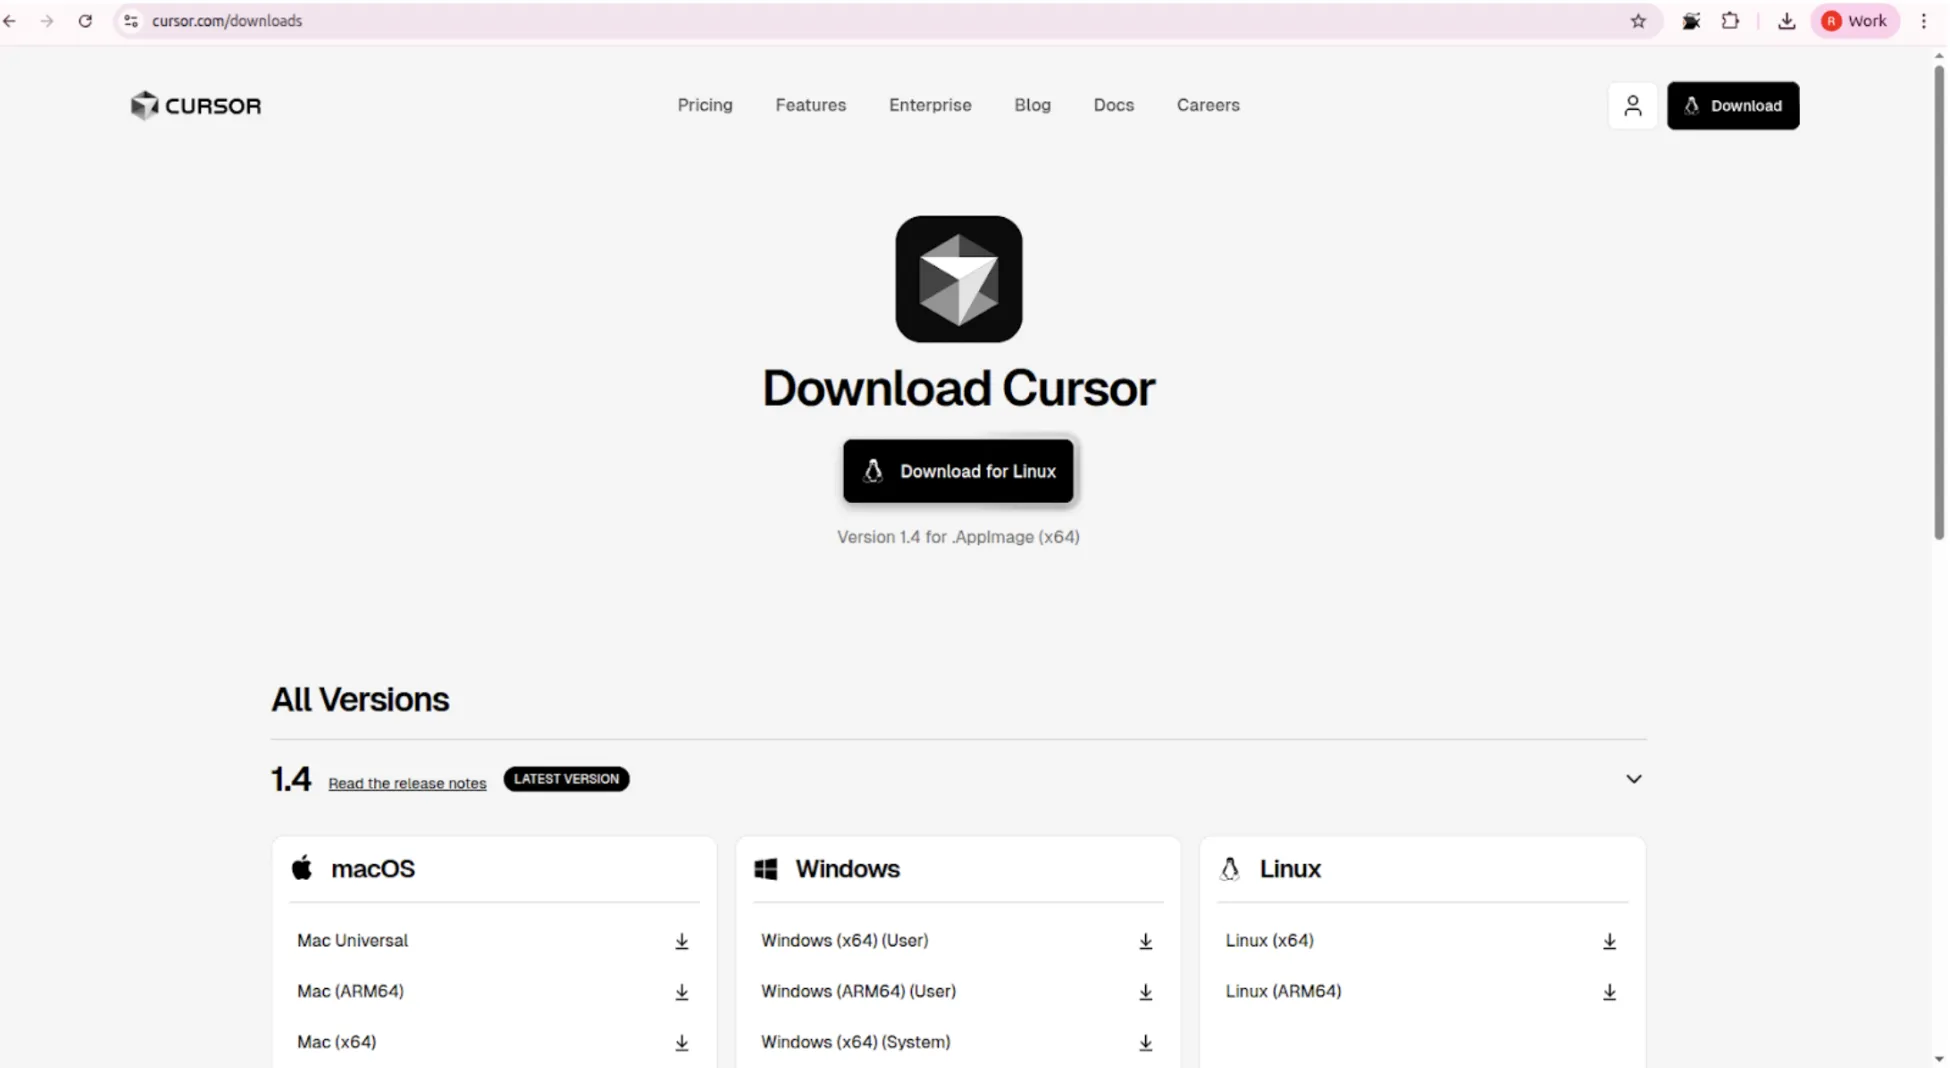Click the Cursor logo in header
1950x1068 pixels.
pos(196,105)
